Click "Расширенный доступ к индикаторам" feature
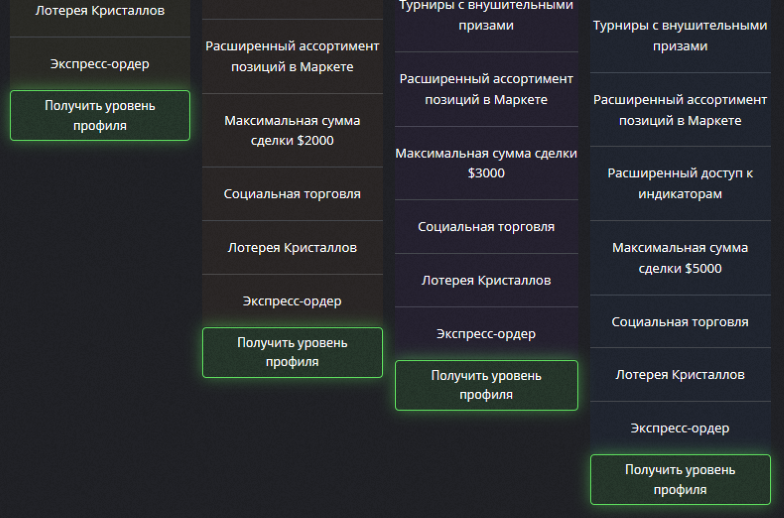Viewport: 784px width, 518px height. tap(680, 183)
